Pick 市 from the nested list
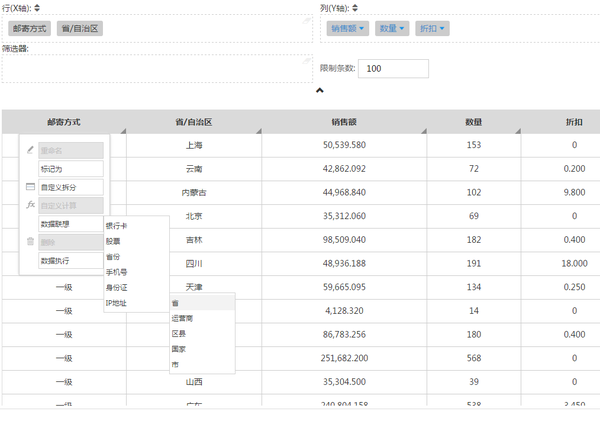 (x=202, y=364)
